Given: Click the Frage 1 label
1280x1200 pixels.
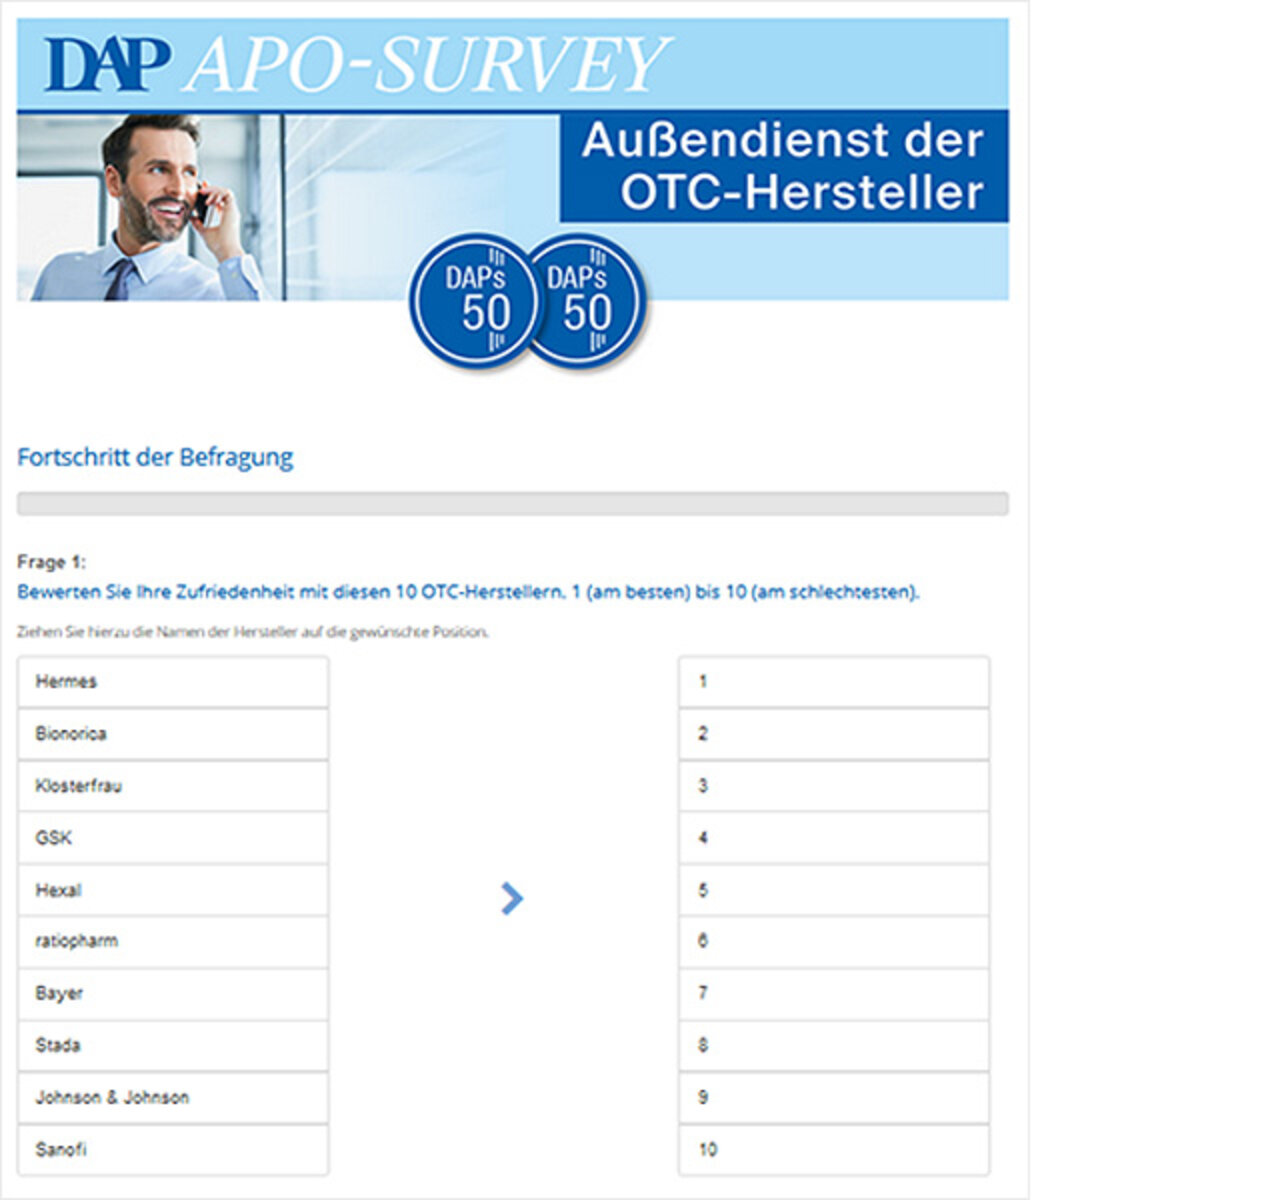Looking at the screenshot, I should (x=52, y=562).
